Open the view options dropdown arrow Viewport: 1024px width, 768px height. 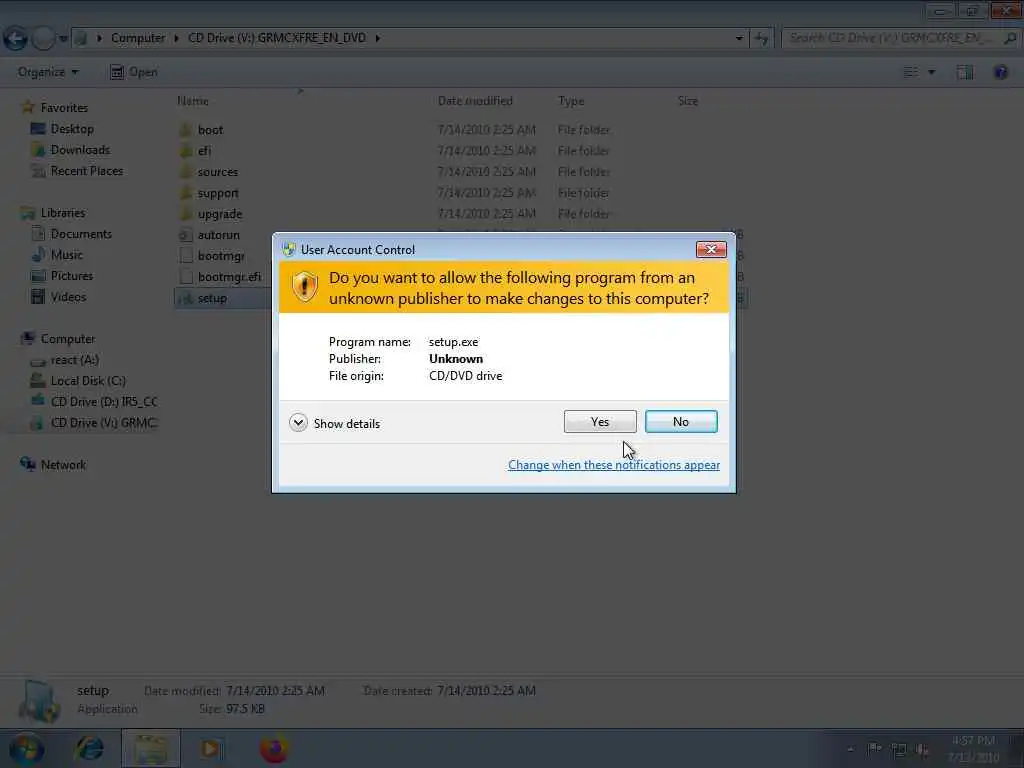point(932,72)
